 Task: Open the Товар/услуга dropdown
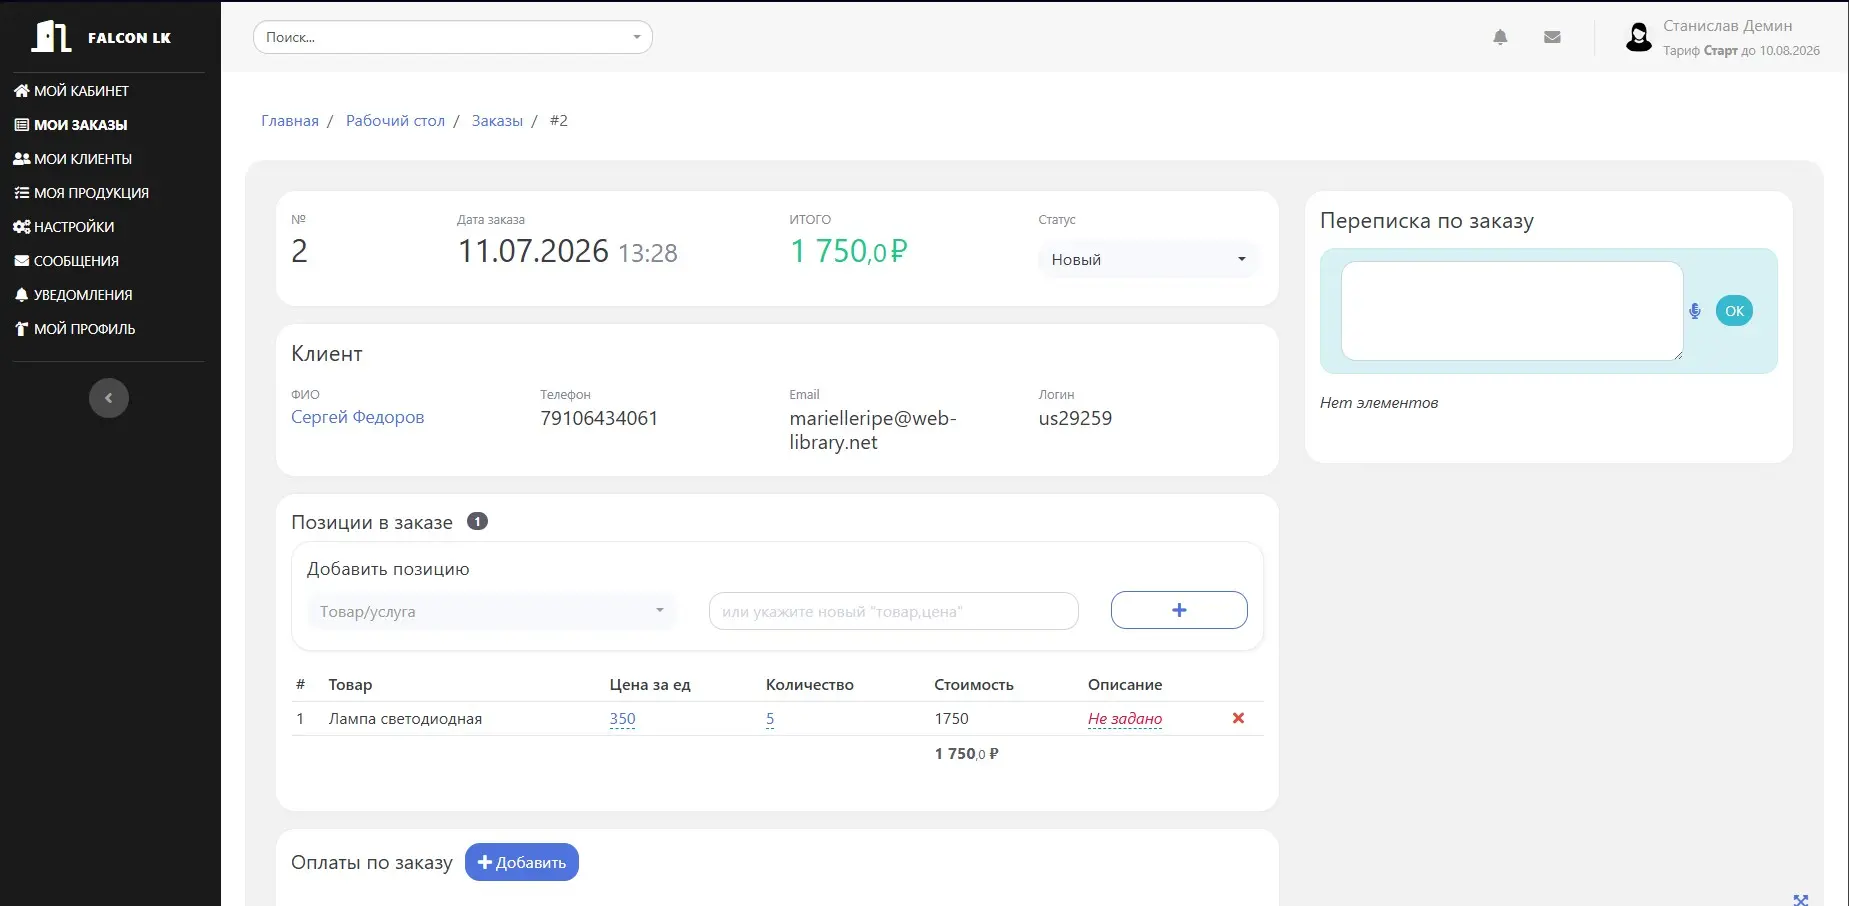click(492, 611)
